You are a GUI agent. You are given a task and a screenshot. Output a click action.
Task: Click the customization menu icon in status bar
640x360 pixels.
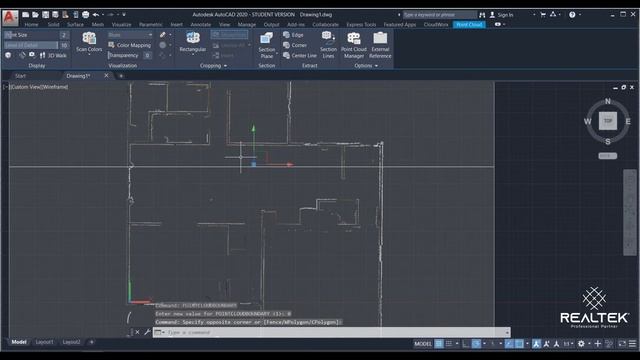pyautogui.click(x=632, y=344)
